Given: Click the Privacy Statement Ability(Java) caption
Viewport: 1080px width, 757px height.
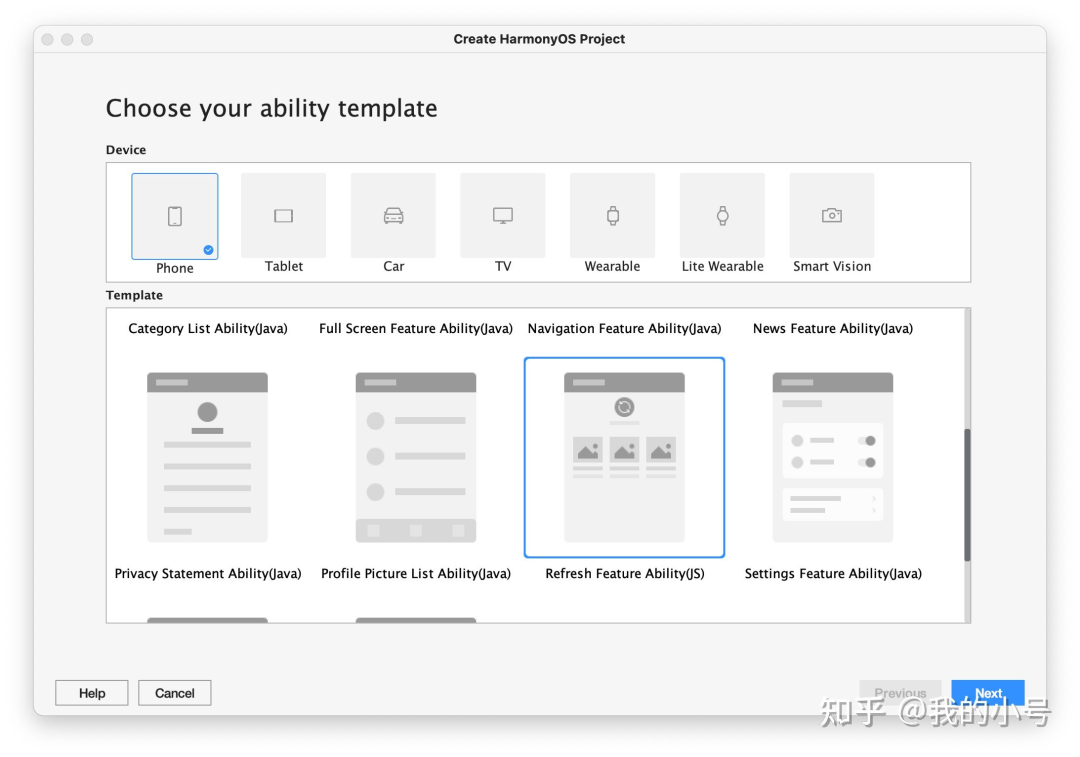Looking at the screenshot, I should point(207,574).
